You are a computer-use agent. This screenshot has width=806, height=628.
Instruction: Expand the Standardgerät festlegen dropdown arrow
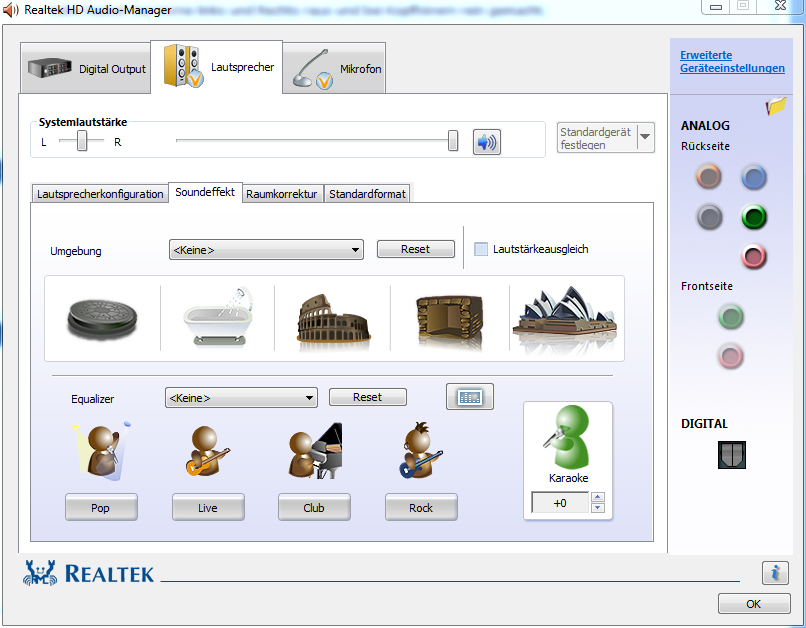[645, 137]
